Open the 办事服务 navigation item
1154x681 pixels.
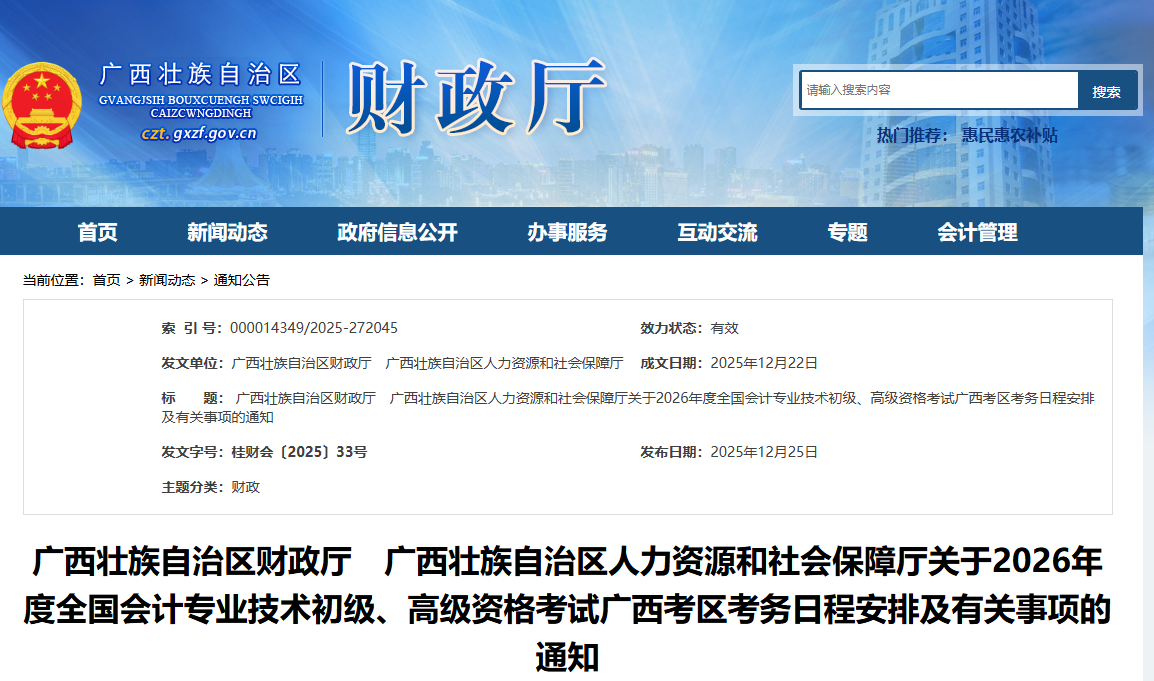pyautogui.click(x=567, y=232)
